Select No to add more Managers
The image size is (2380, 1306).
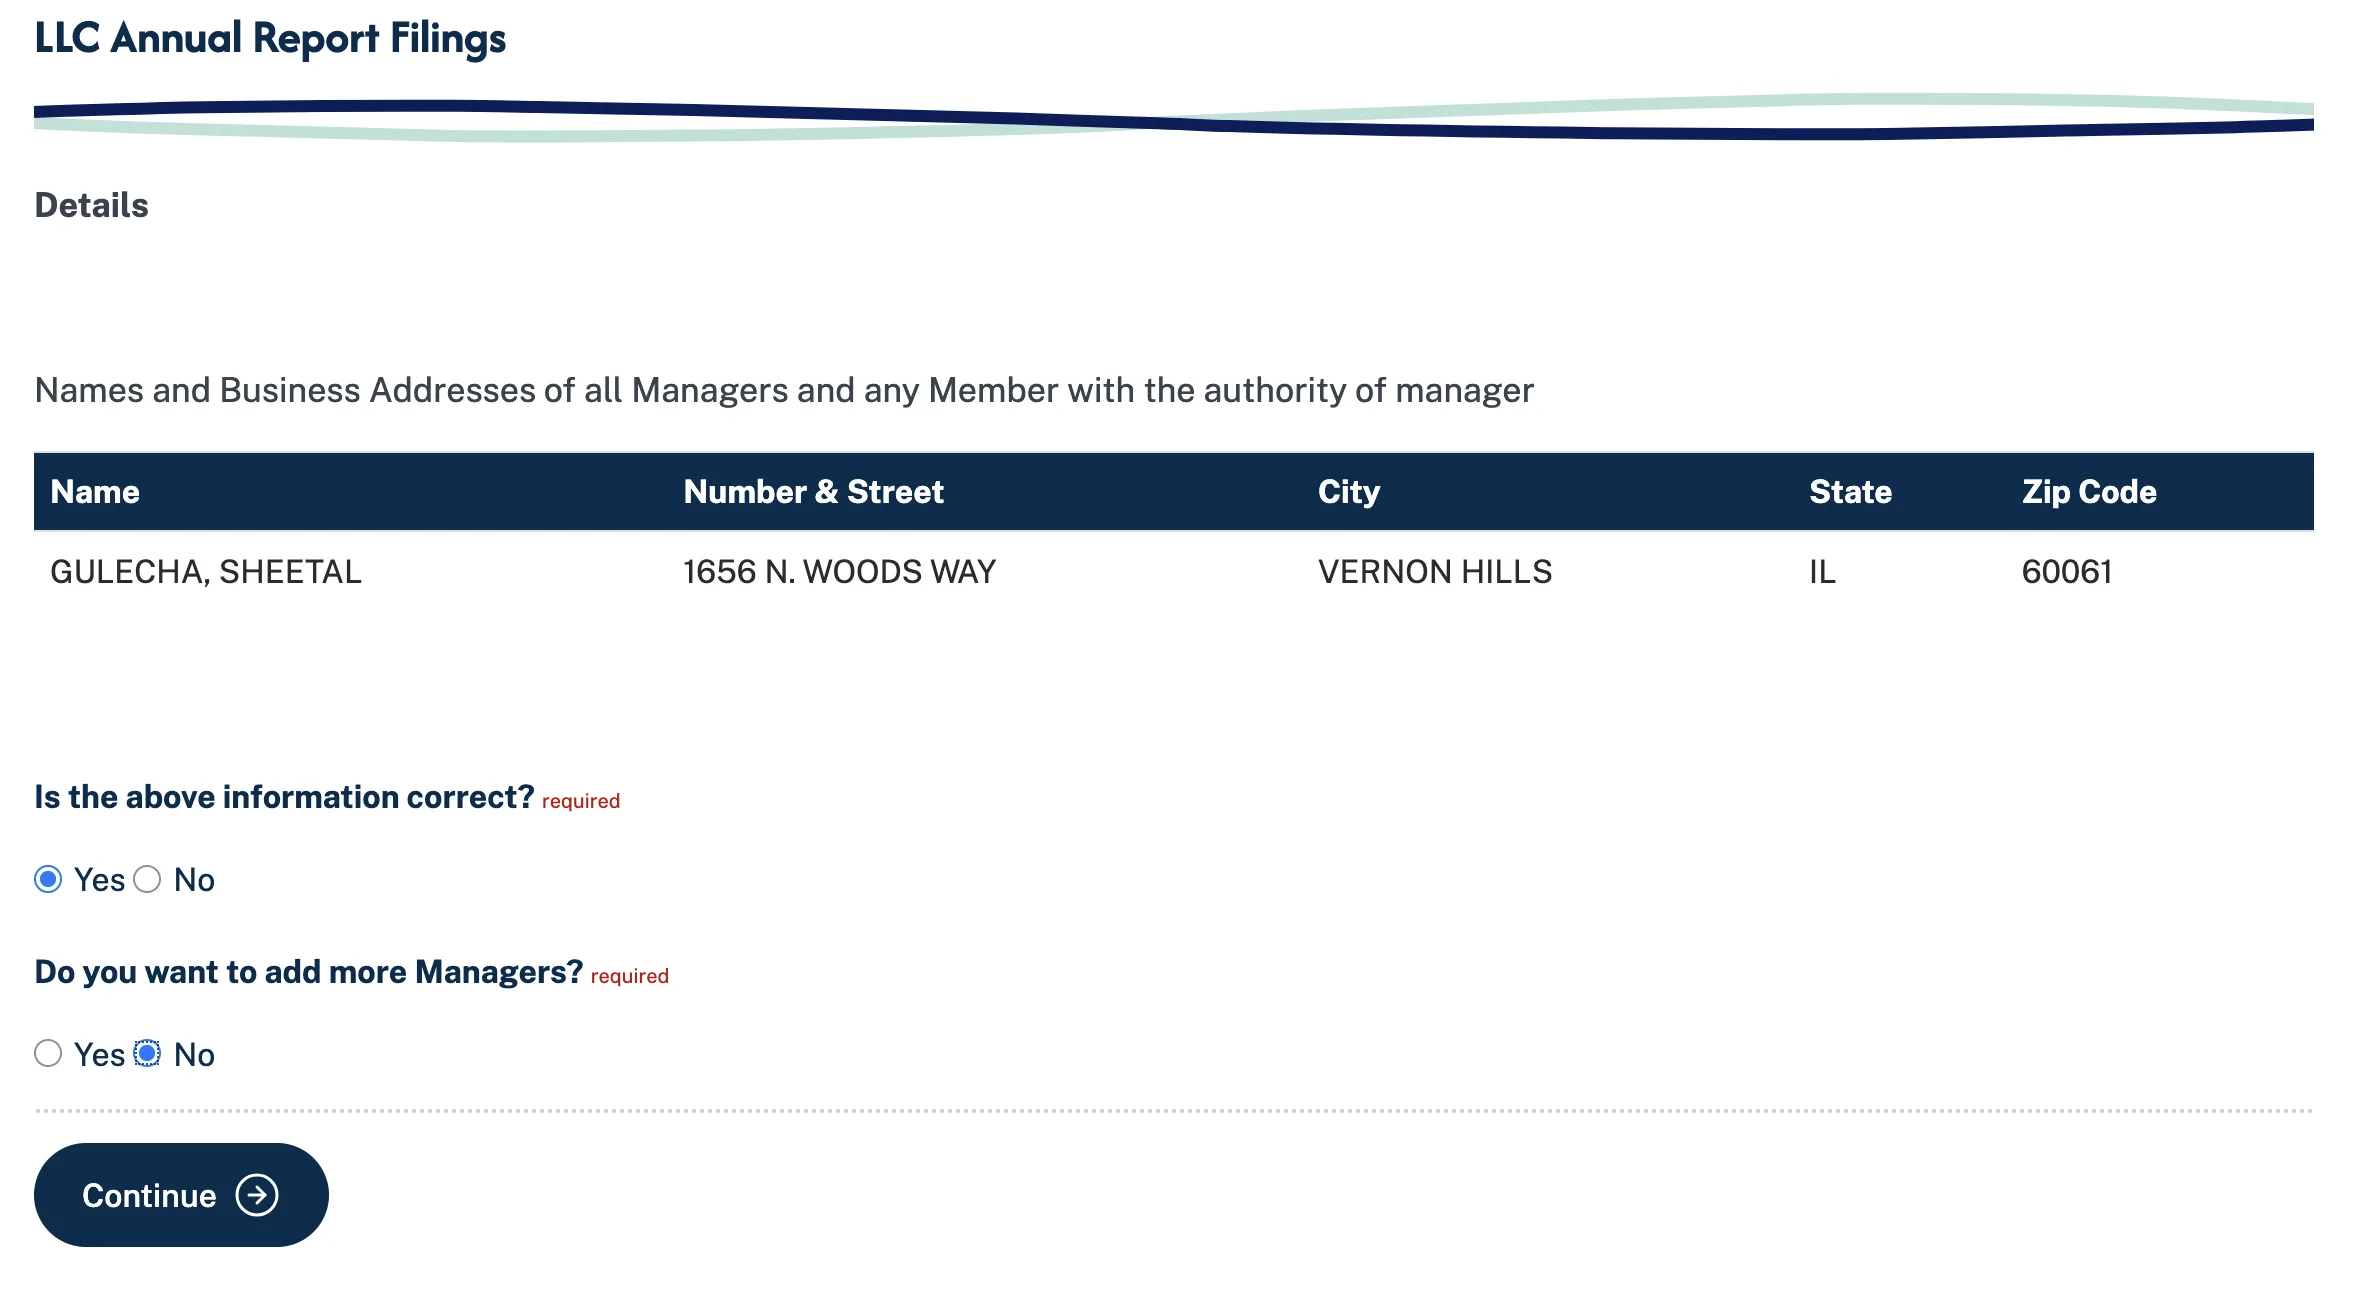[150, 1054]
